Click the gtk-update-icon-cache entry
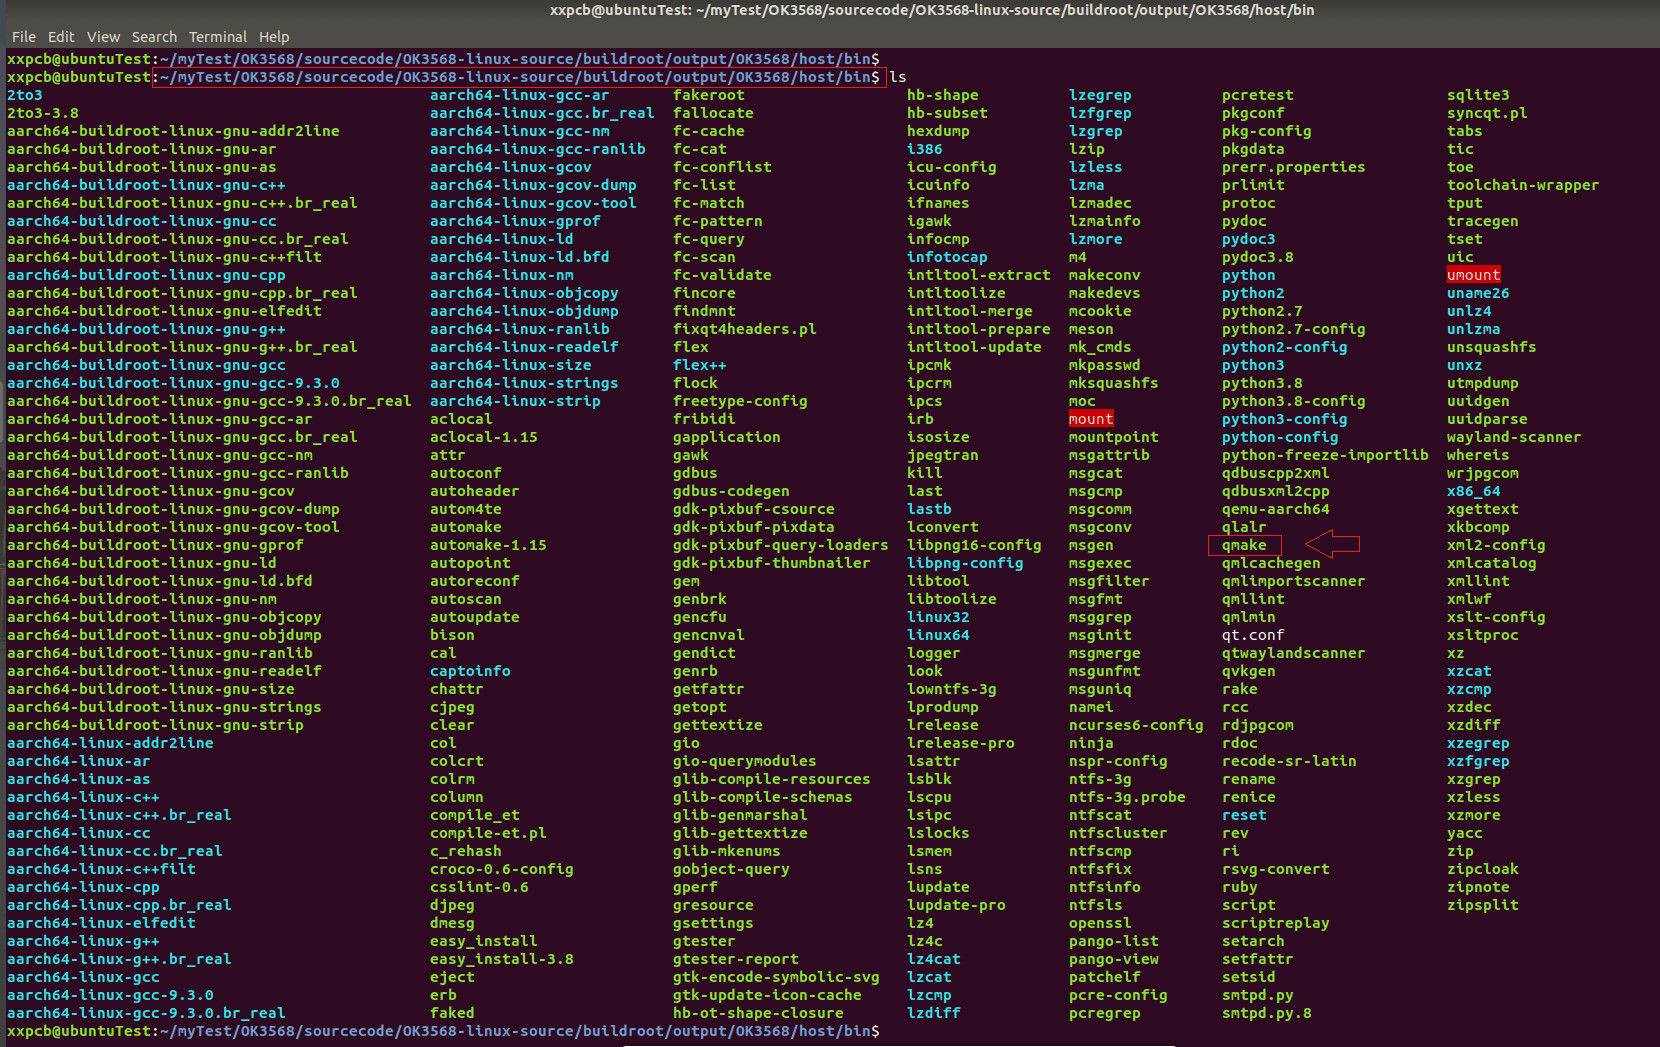This screenshot has height=1047, width=1660. pos(768,995)
